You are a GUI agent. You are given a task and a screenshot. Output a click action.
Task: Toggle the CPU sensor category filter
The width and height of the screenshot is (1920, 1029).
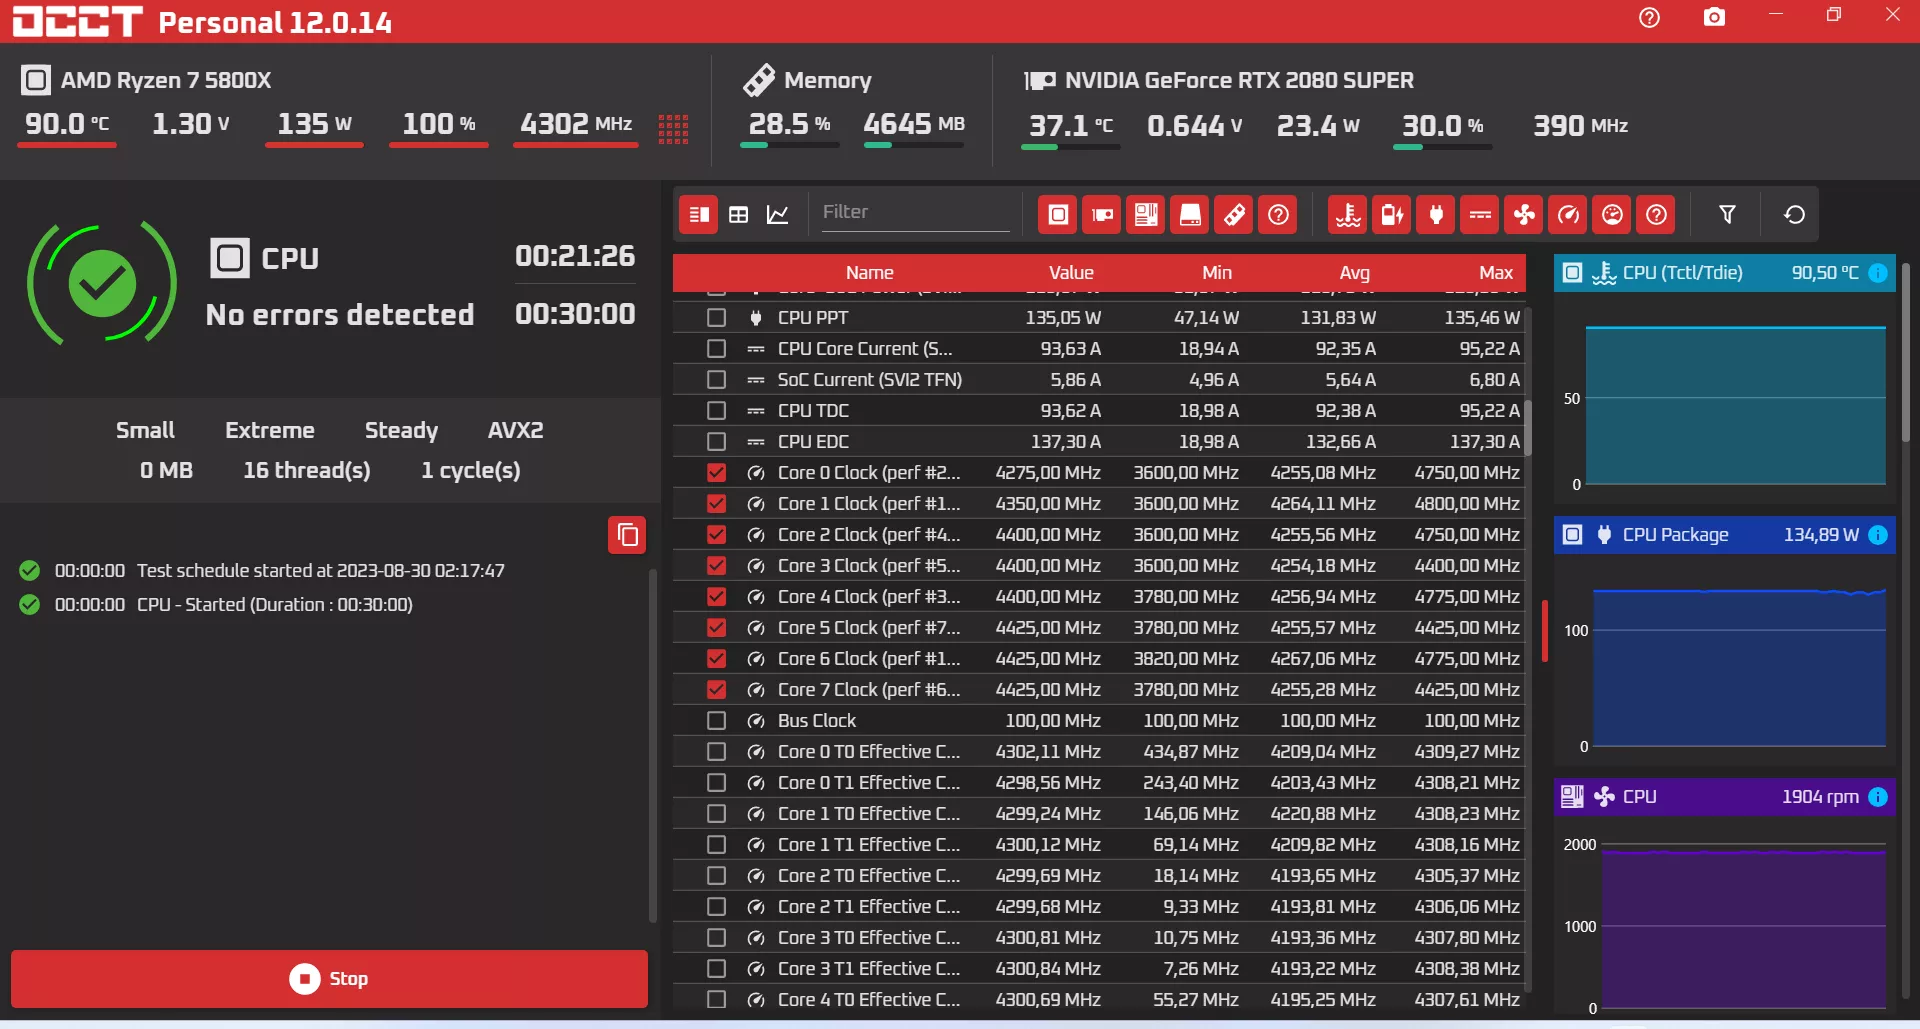coord(1058,215)
